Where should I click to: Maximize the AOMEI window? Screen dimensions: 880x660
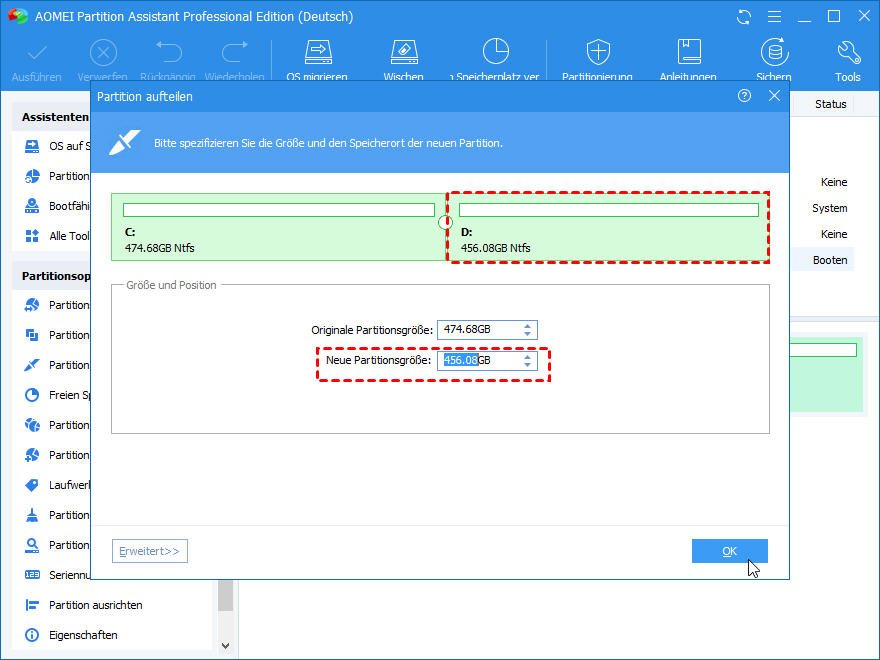pyautogui.click(x=835, y=17)
